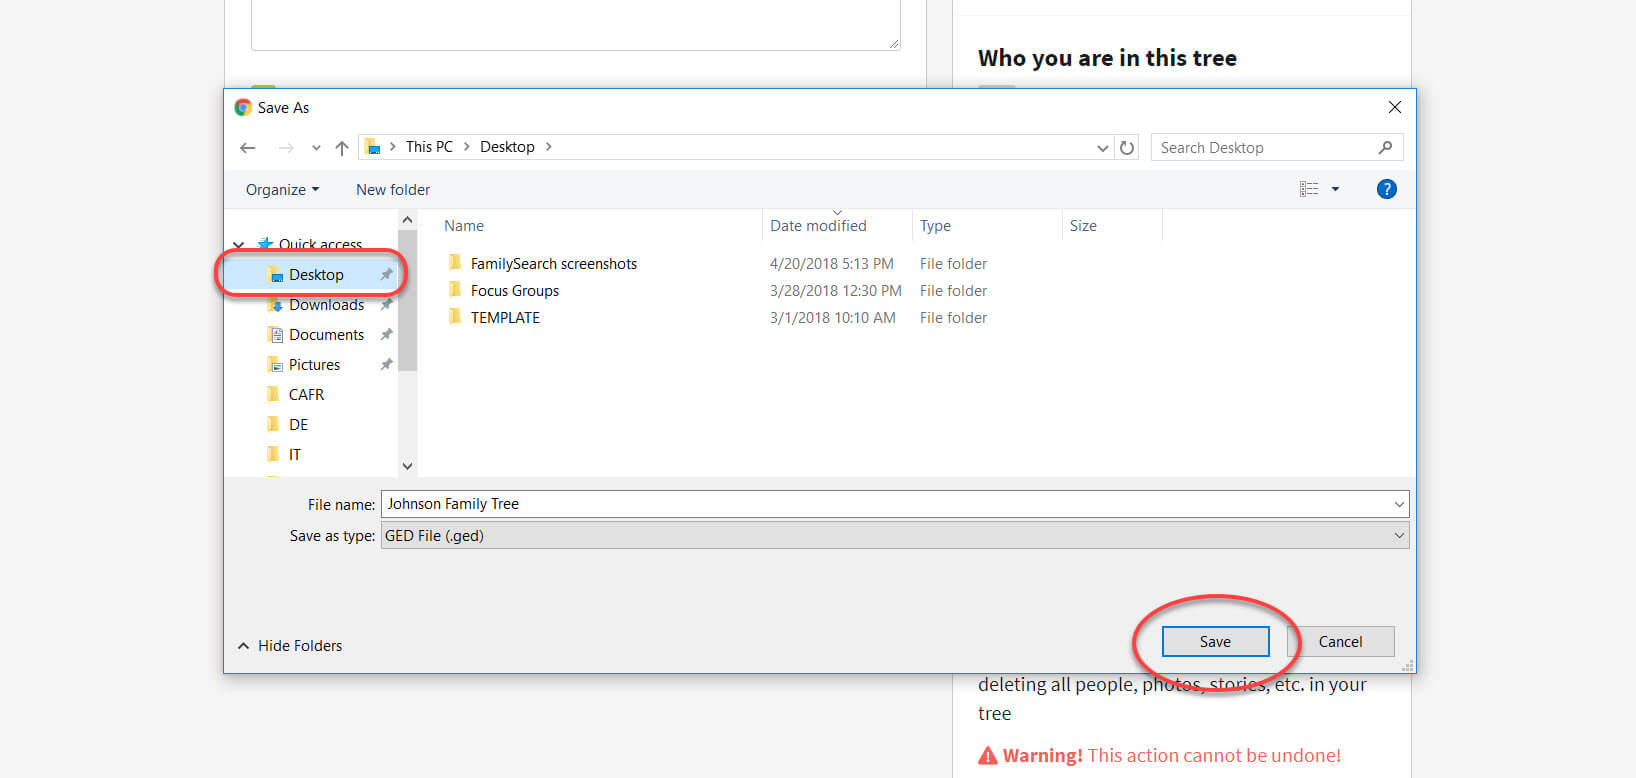Click date 3/1/2018 10:10 AM
Image resolution: width=1636 pixels, height=778 pixels.
click(832, 318)
